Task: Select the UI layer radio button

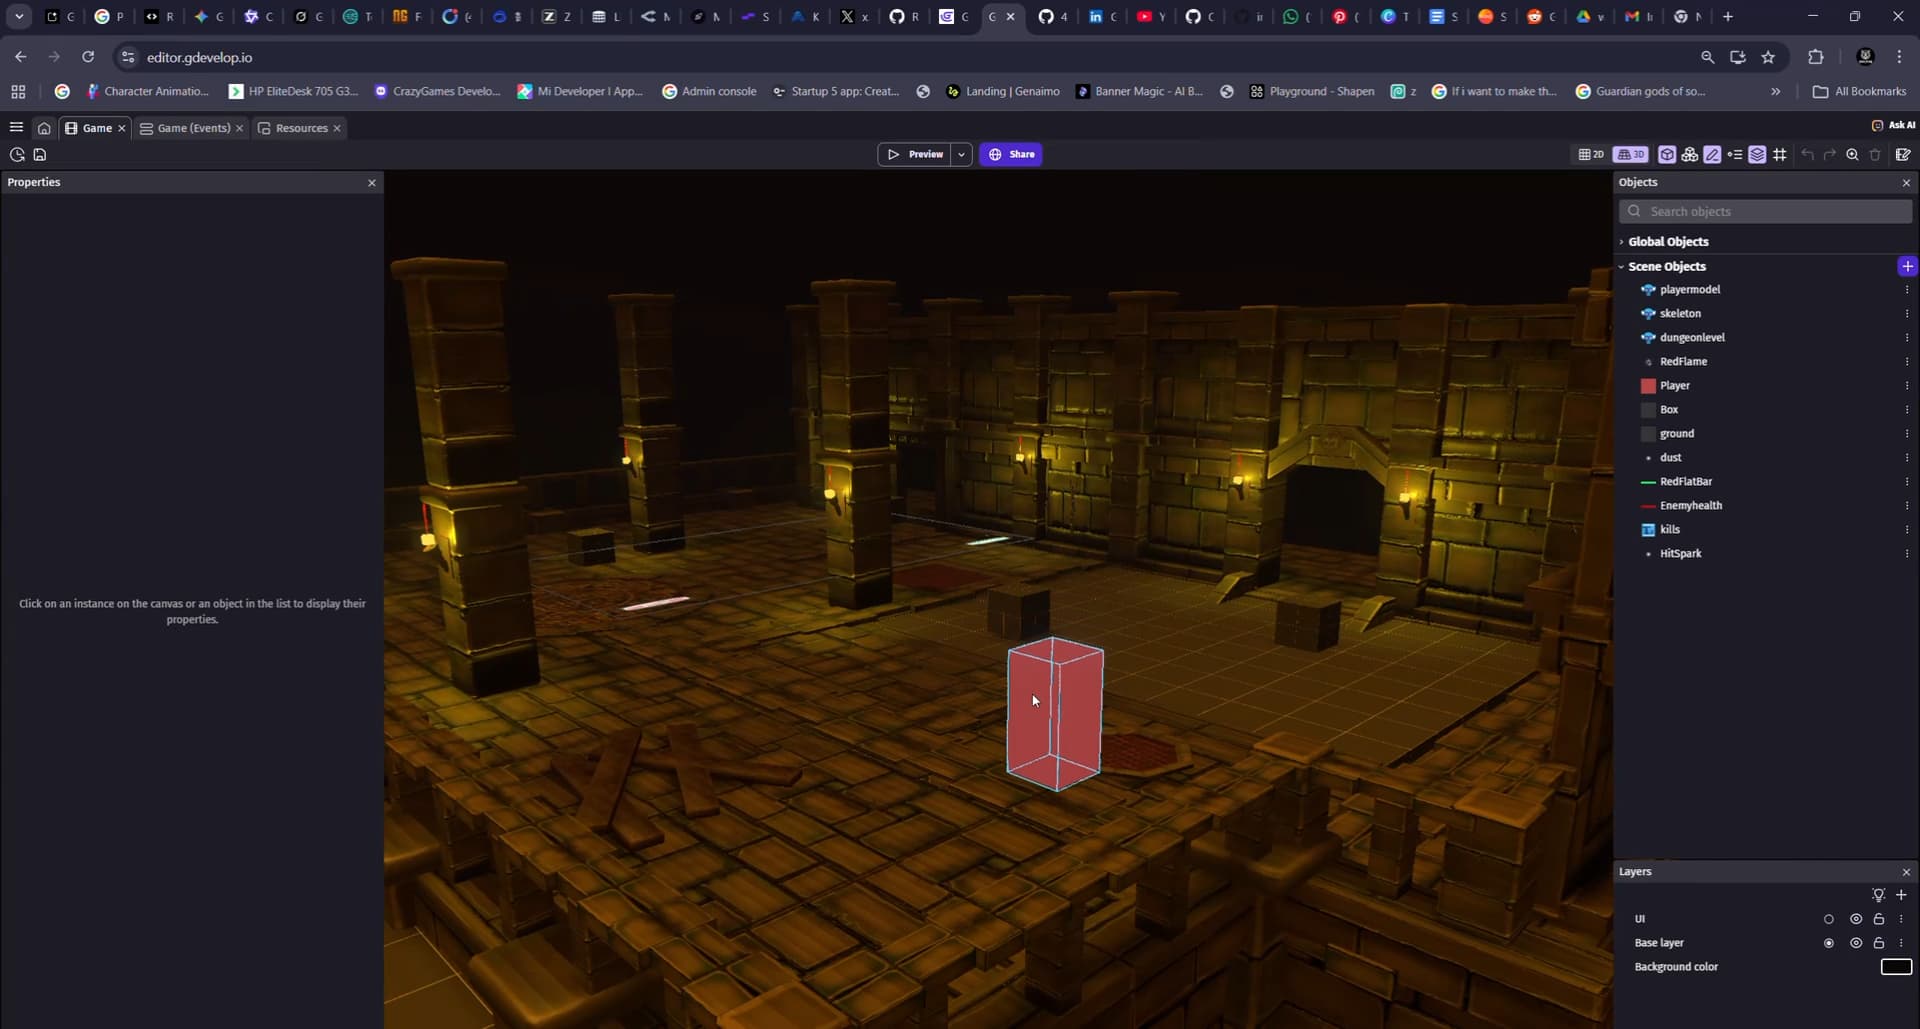Action: 1829,919
